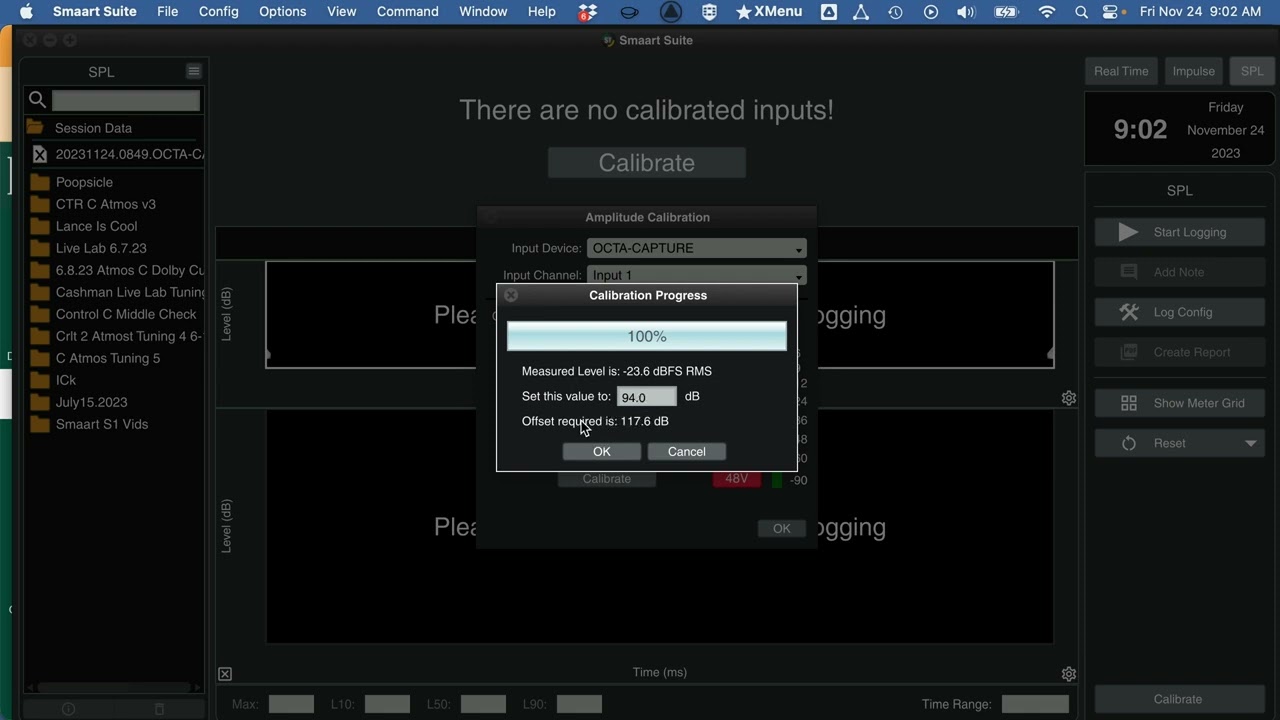The image size is (1280, 720).
Task: Click the L50 value field
Action: point(483,704)
